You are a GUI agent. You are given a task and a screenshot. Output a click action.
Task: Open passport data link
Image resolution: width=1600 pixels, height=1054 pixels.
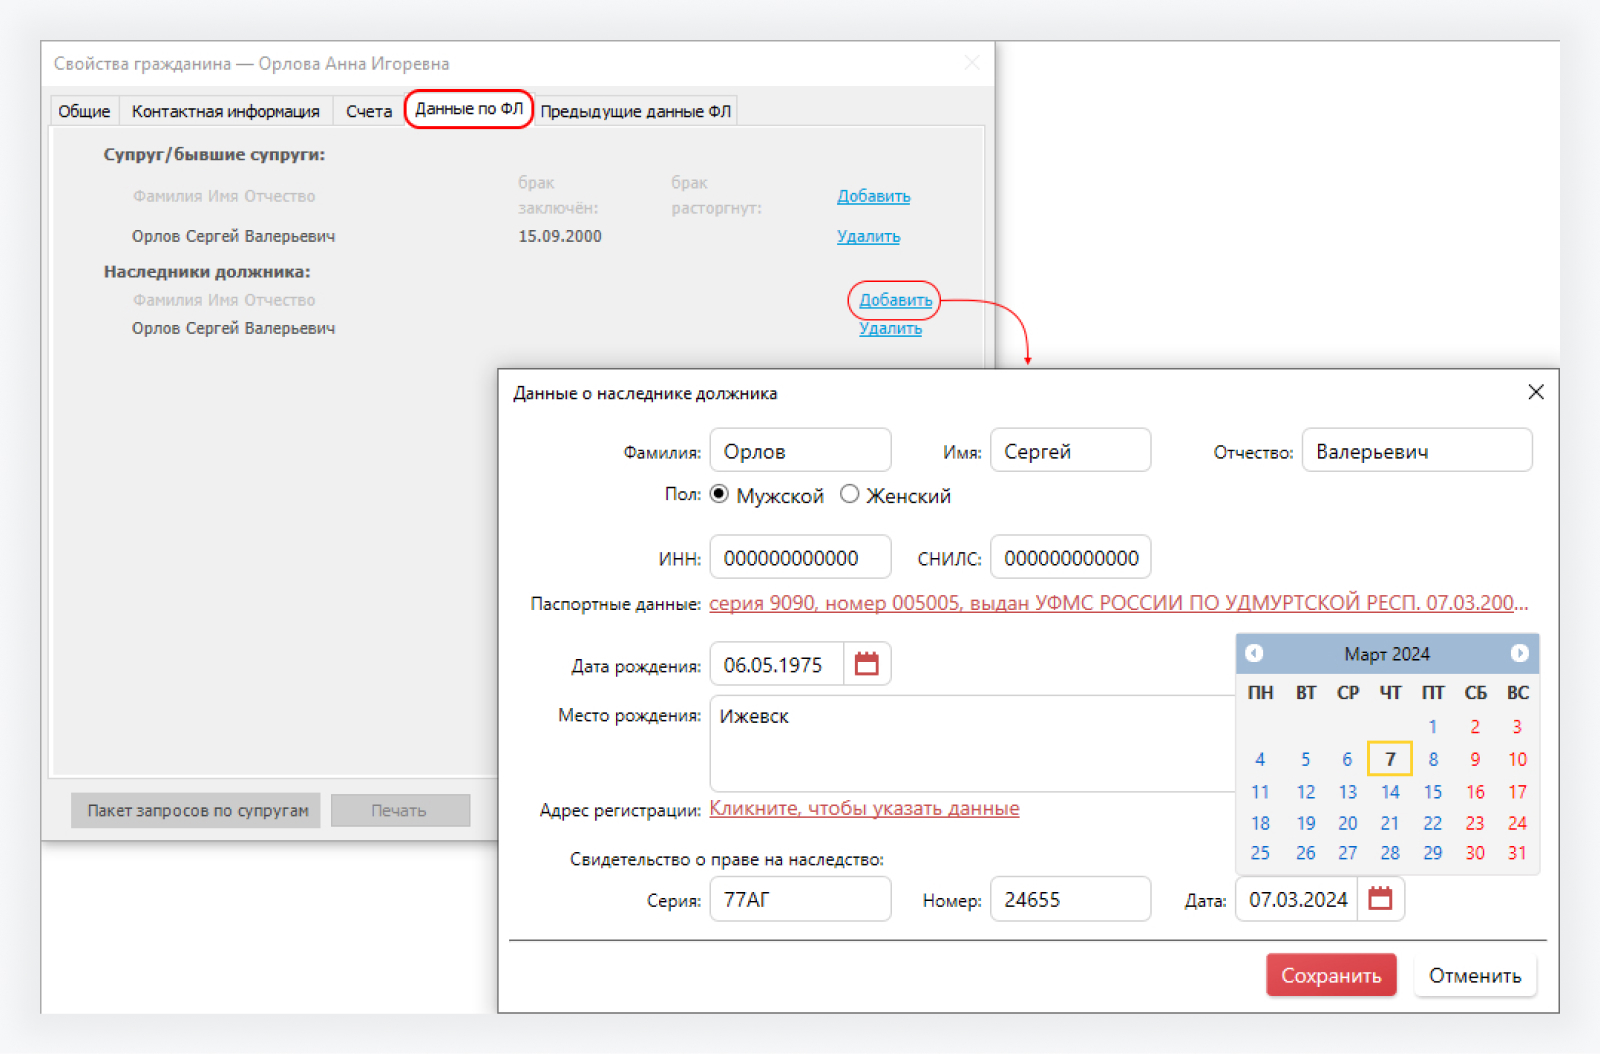tap(1118, 603)
